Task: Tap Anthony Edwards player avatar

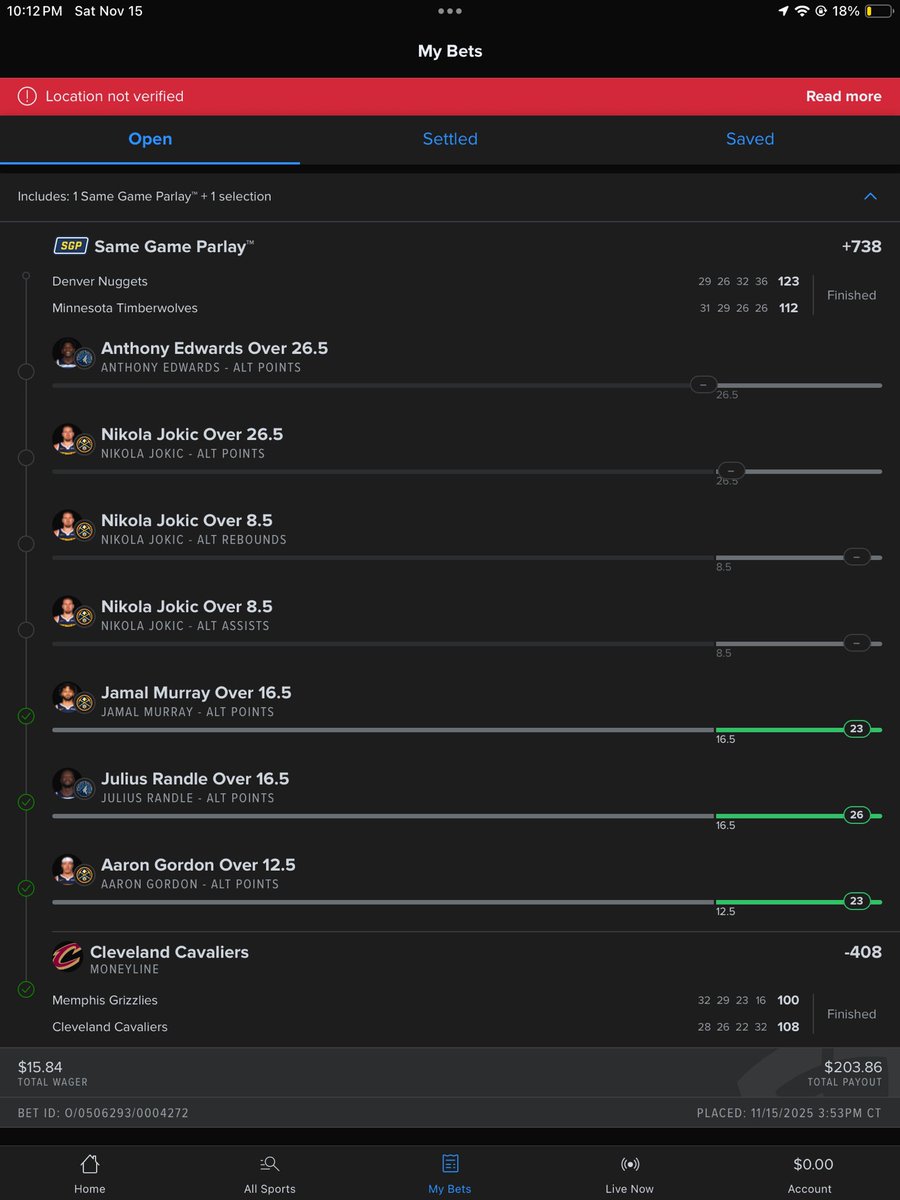Action: tap(73, 354)
